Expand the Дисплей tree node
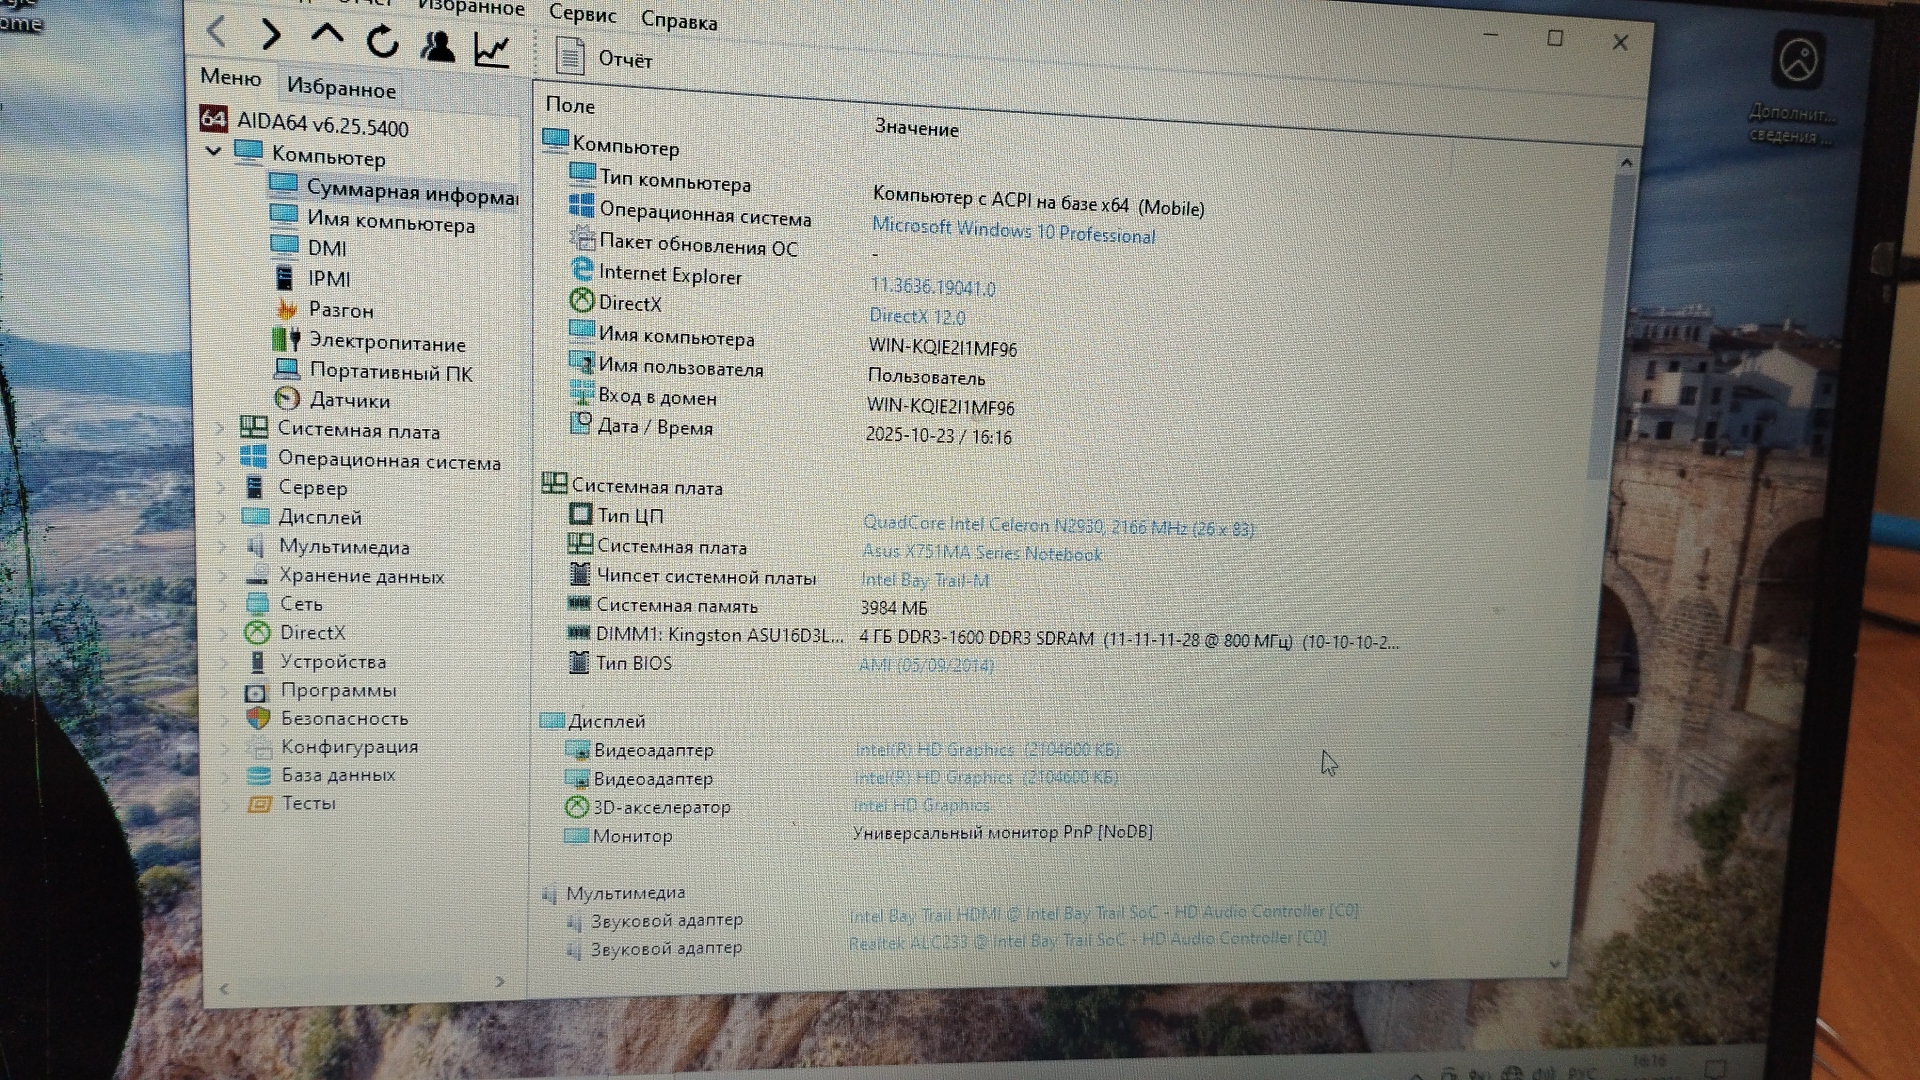Viewport: 1920px width, 1080px height. point(222,517)
